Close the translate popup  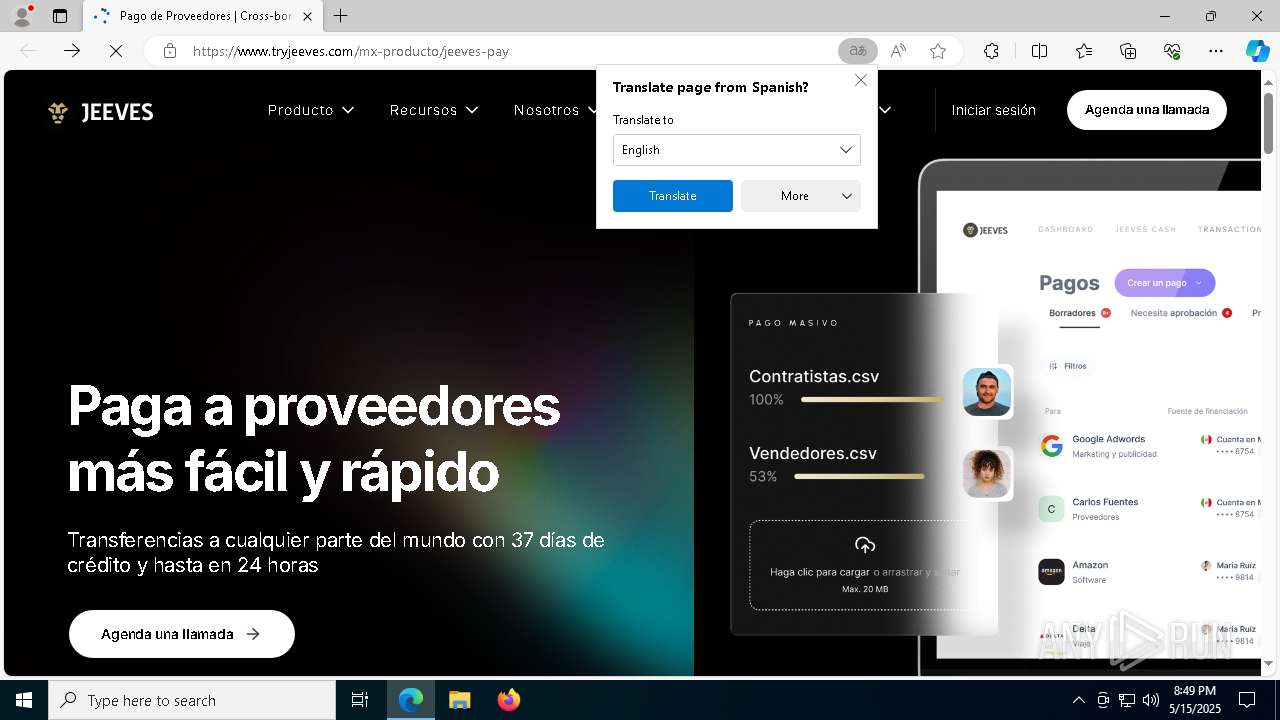(861, 80)
